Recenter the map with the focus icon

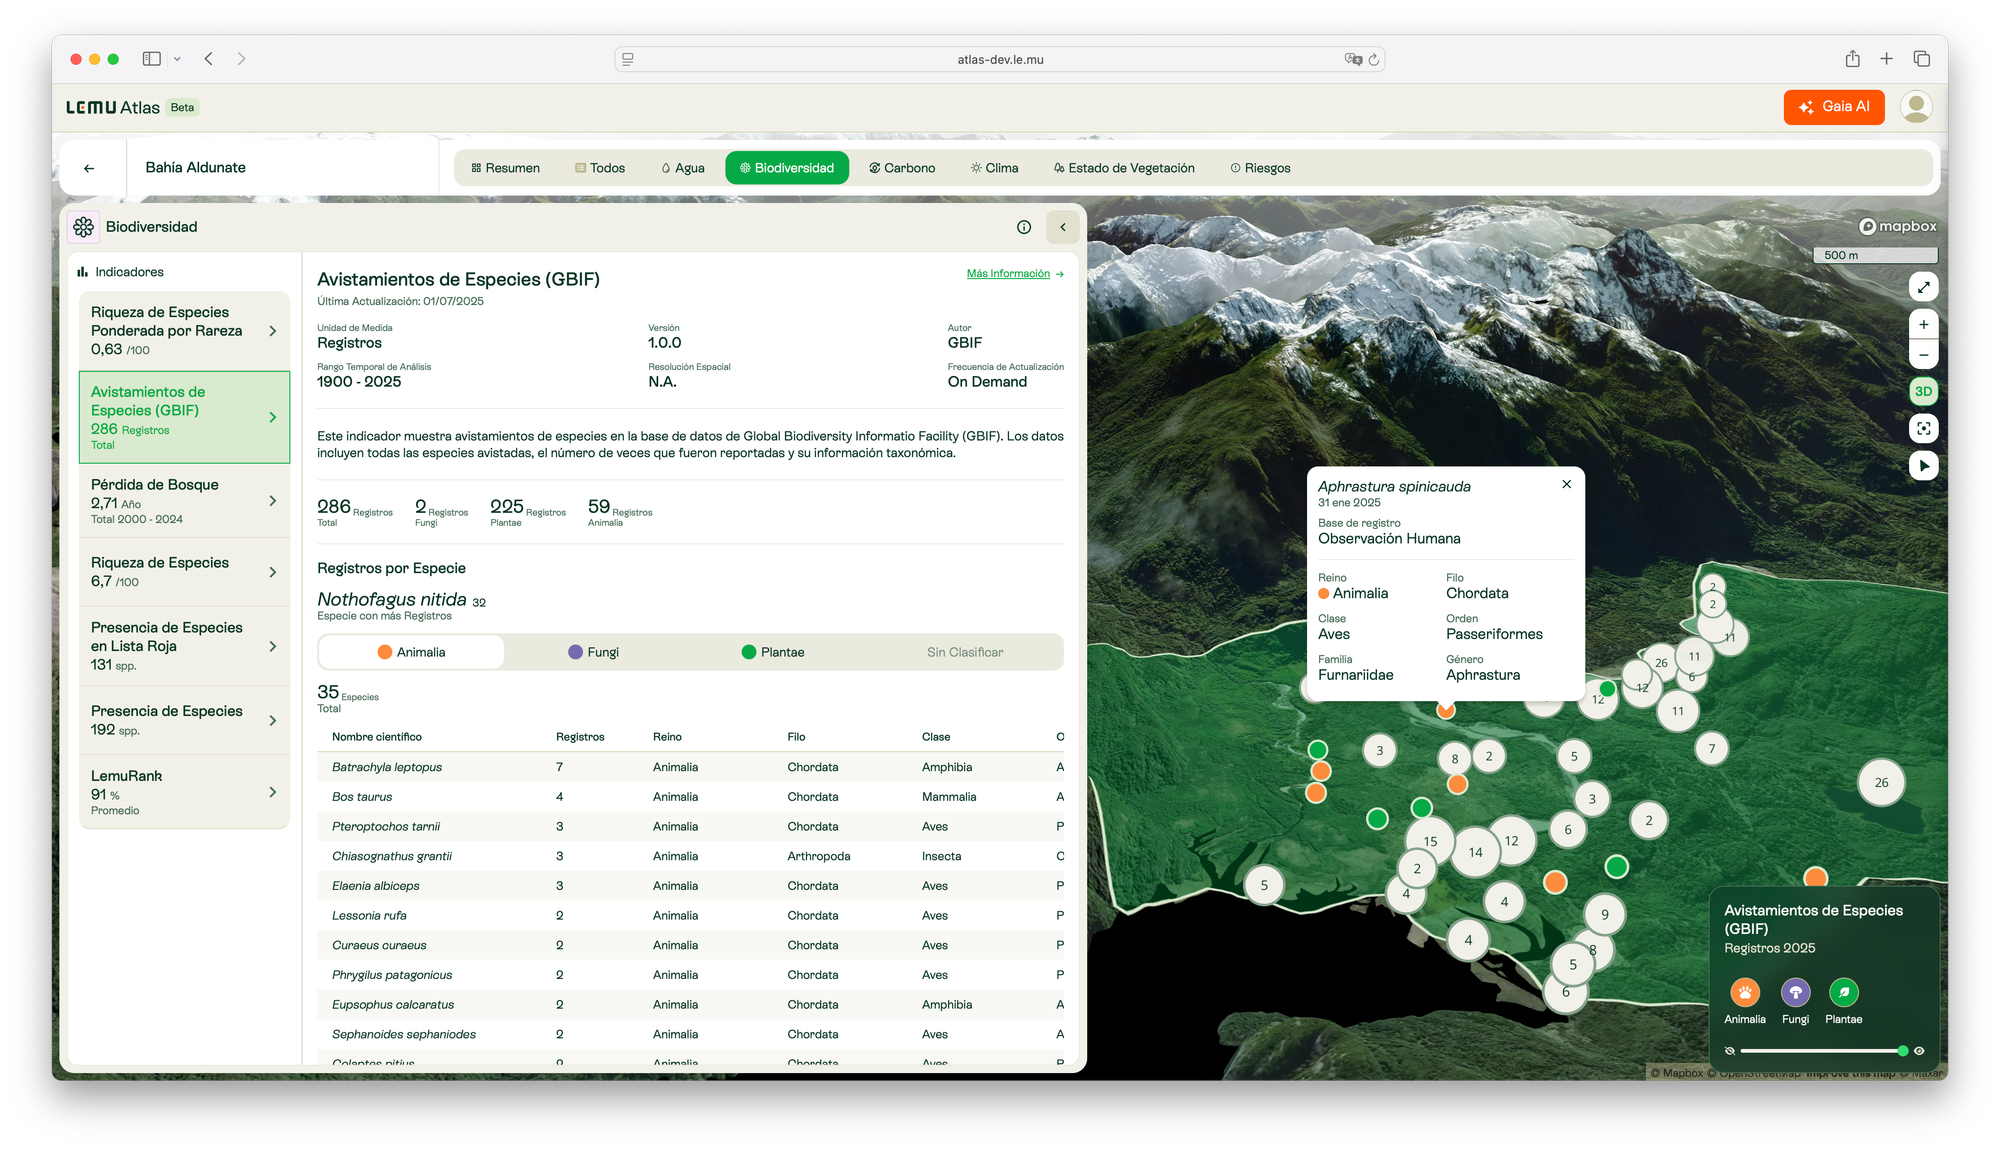(1923, 428)
